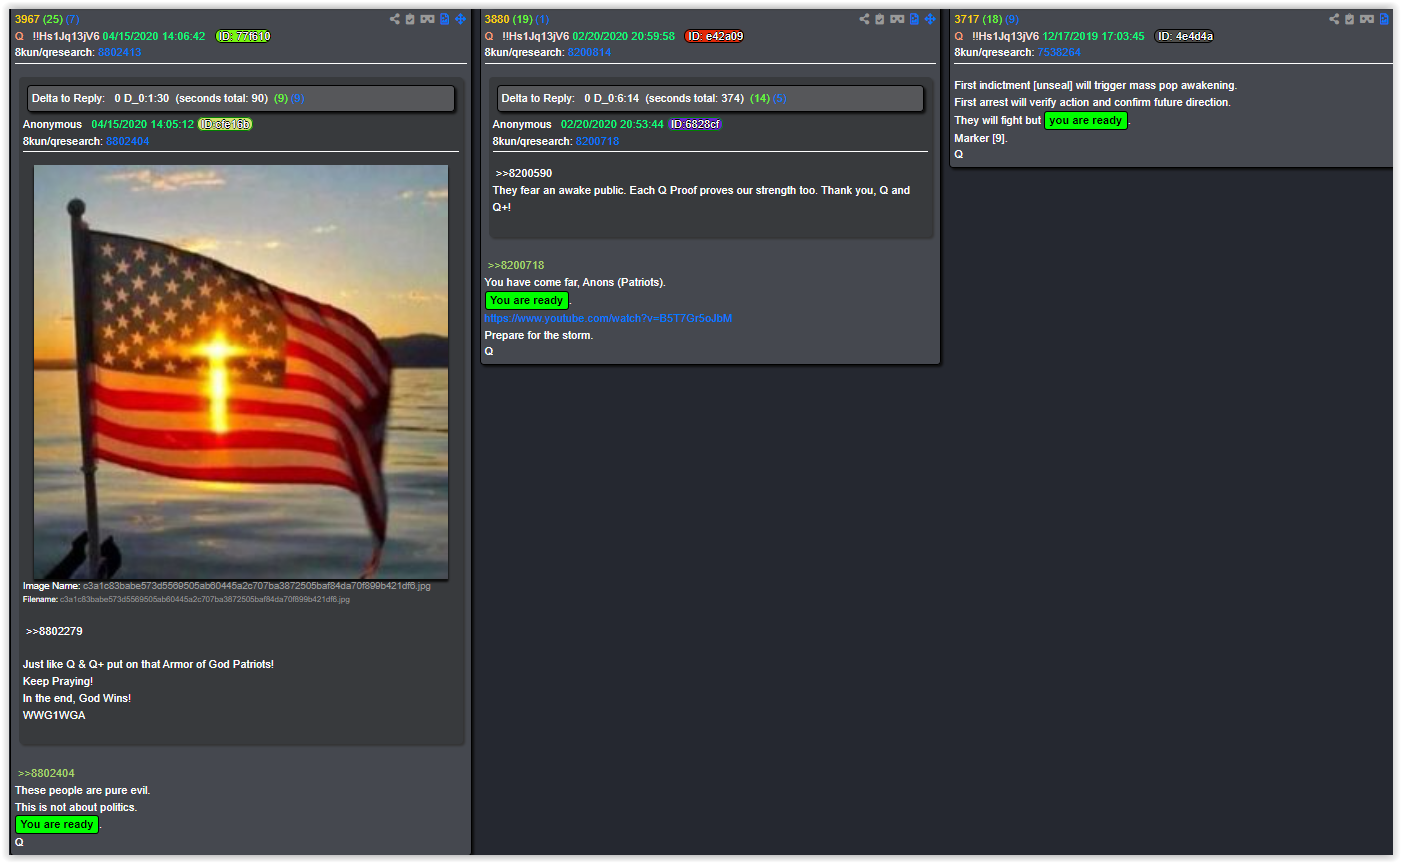Screen dimensions: 1401x863
Task: Click the blue move arrows icon on post 3967
Action: 460,19
